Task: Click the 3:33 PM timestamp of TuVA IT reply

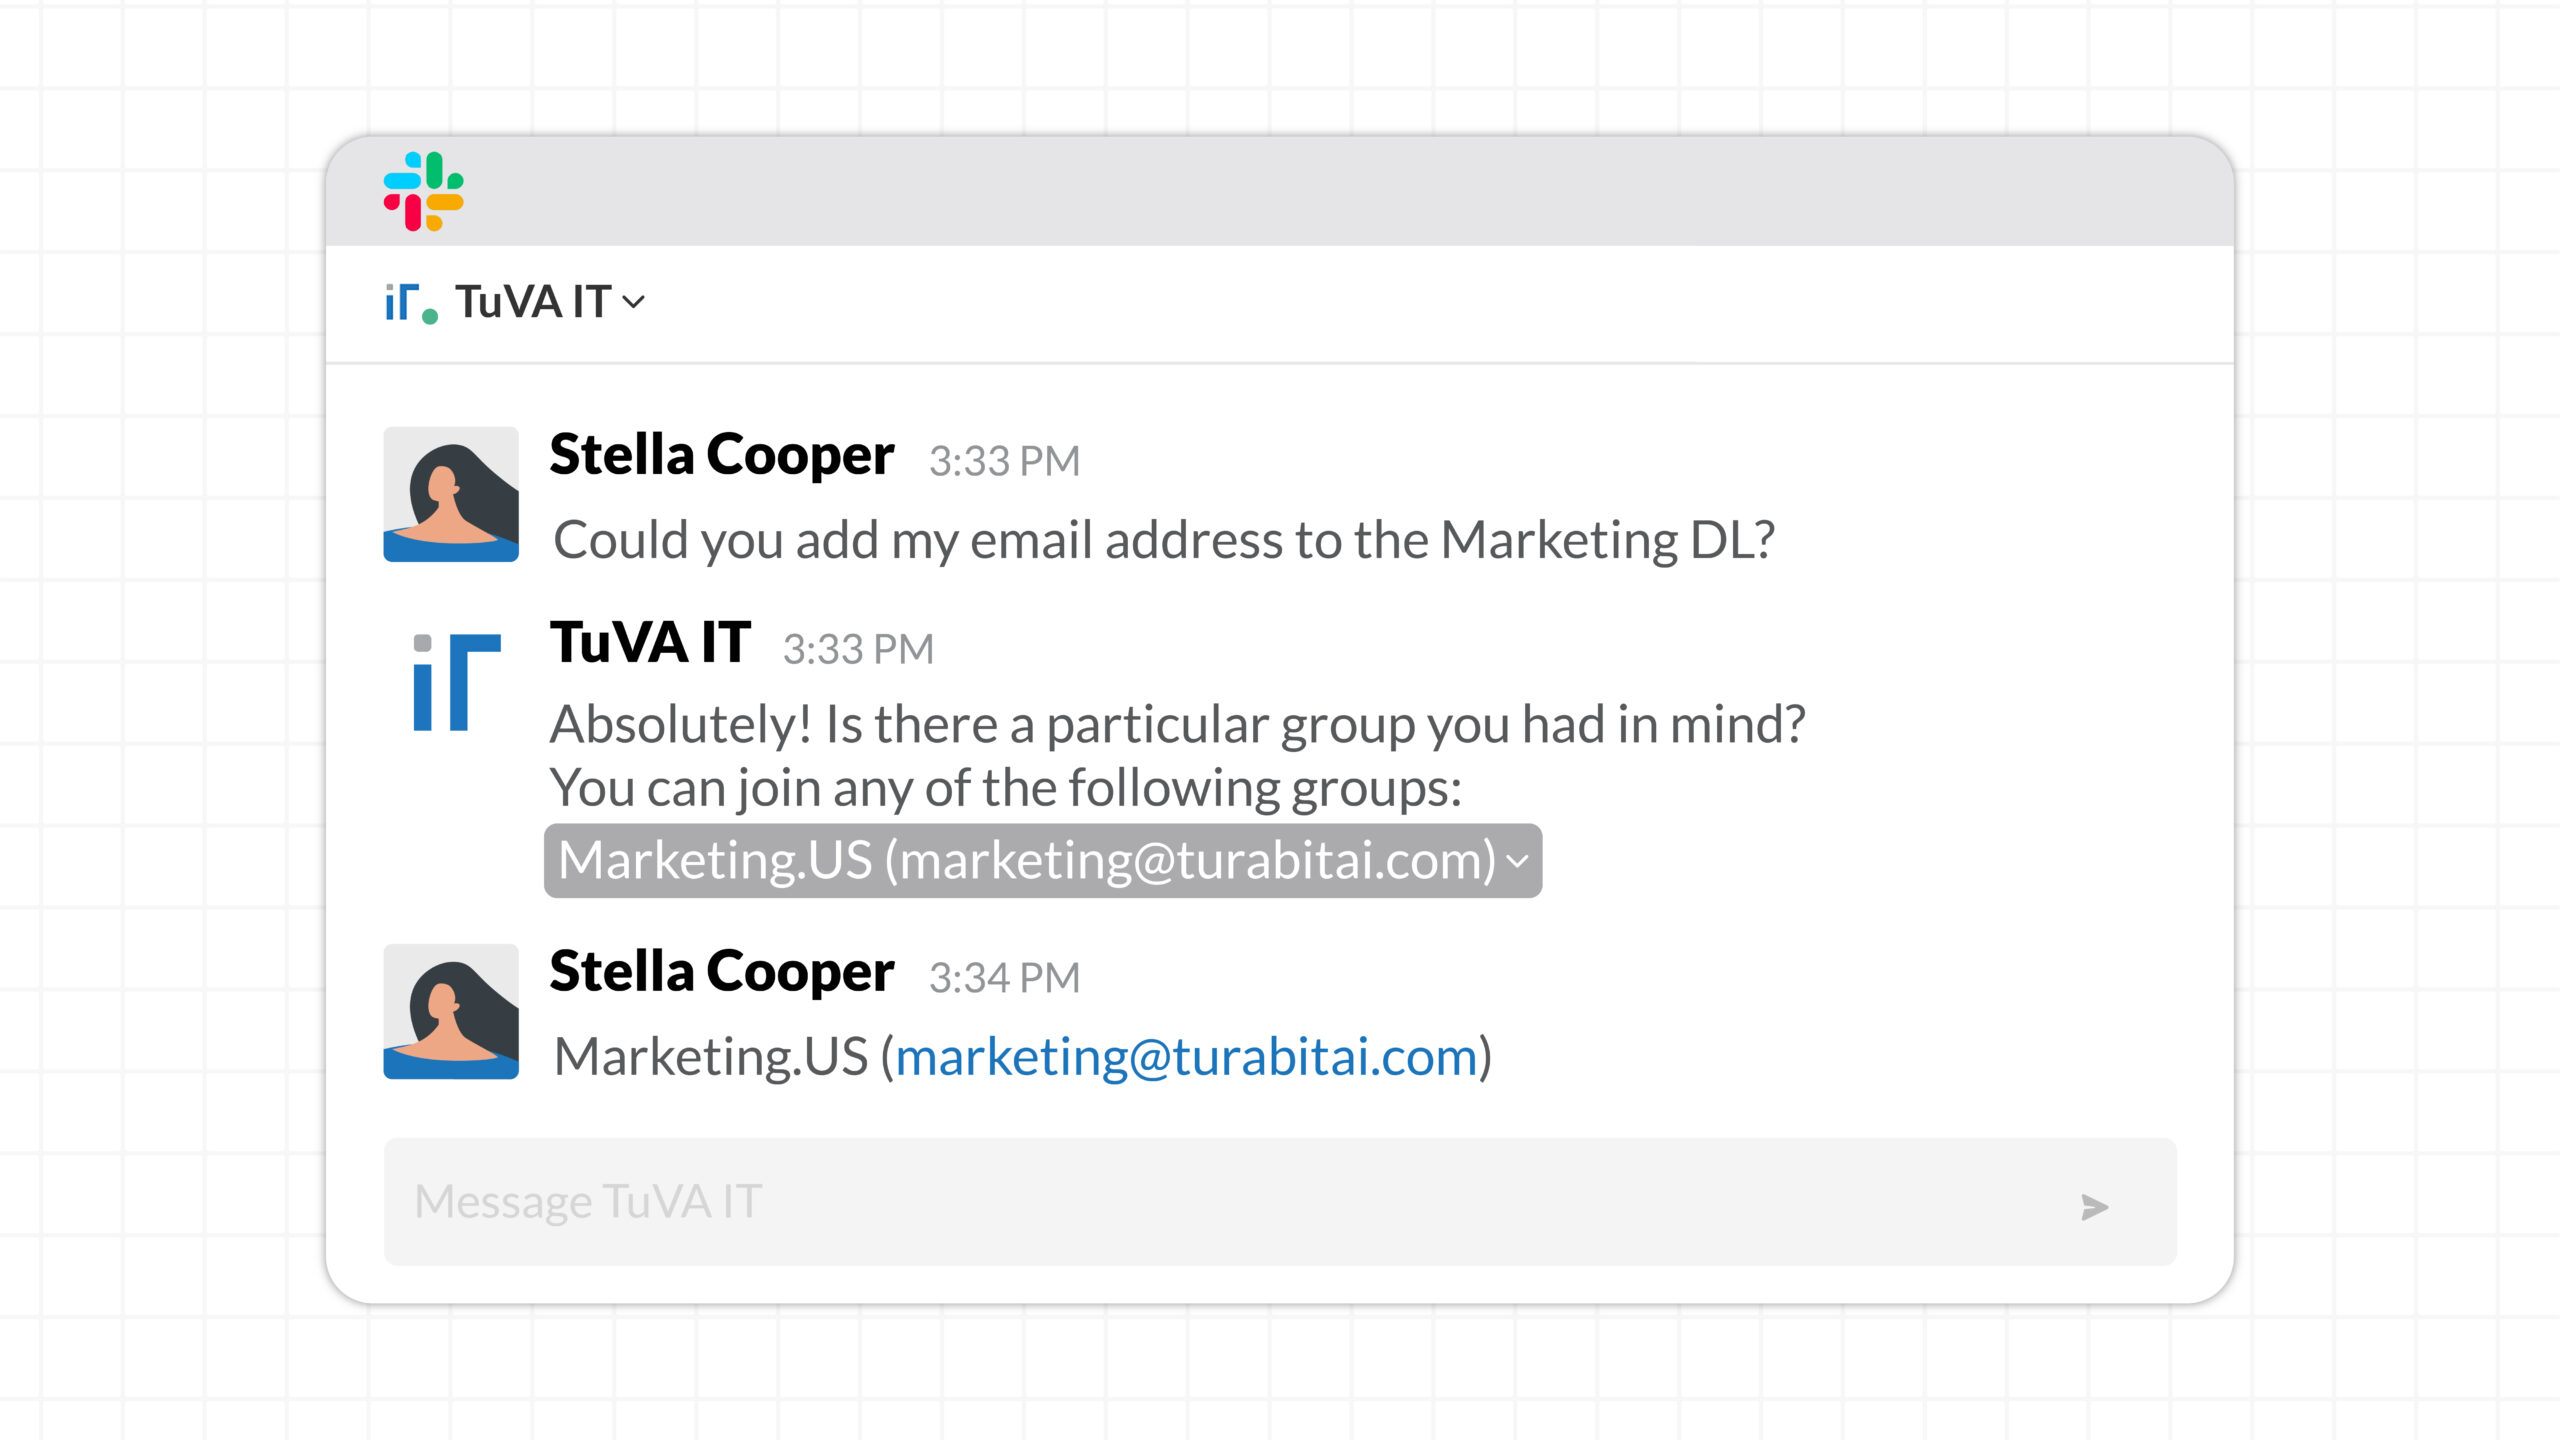Action: coord(858,649)
